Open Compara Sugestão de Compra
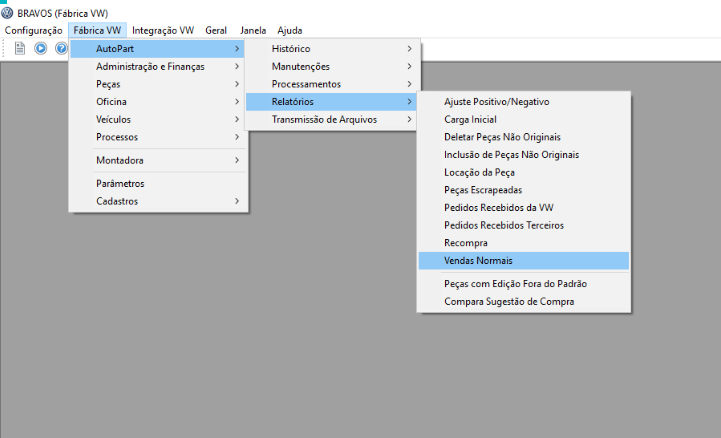The width and height of the screenshot is (721, 438). click(524, 301)
